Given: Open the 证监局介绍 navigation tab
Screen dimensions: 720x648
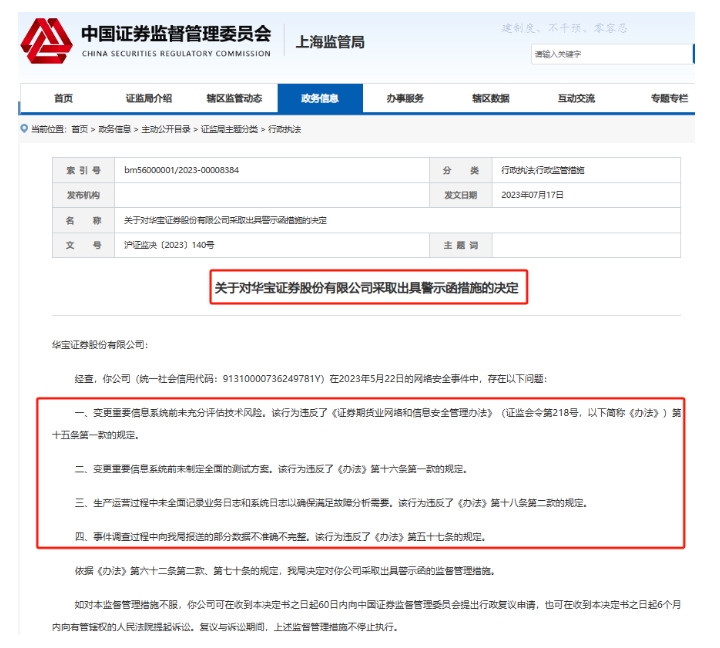Looking at the screenshot, I should (x=148, y=98).
